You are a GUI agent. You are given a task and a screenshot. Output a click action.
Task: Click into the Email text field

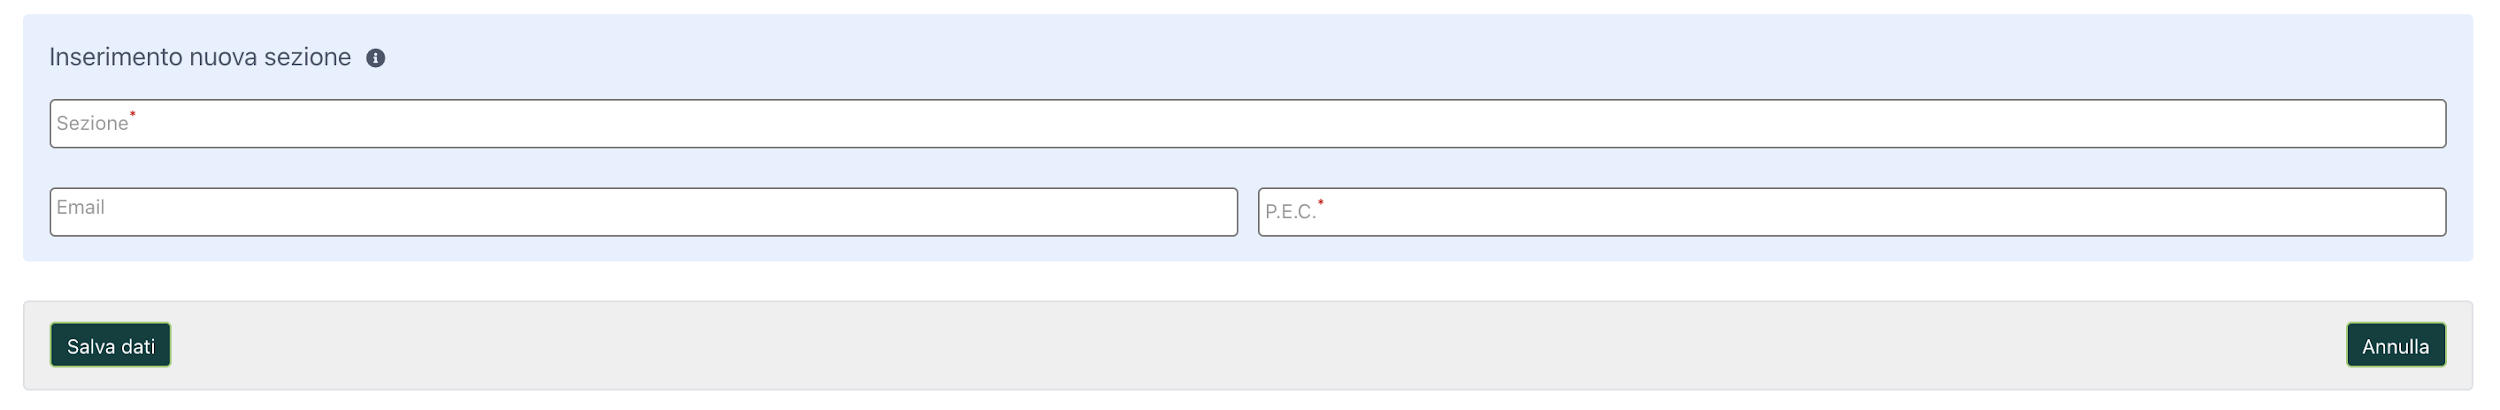tap(644, 212)
